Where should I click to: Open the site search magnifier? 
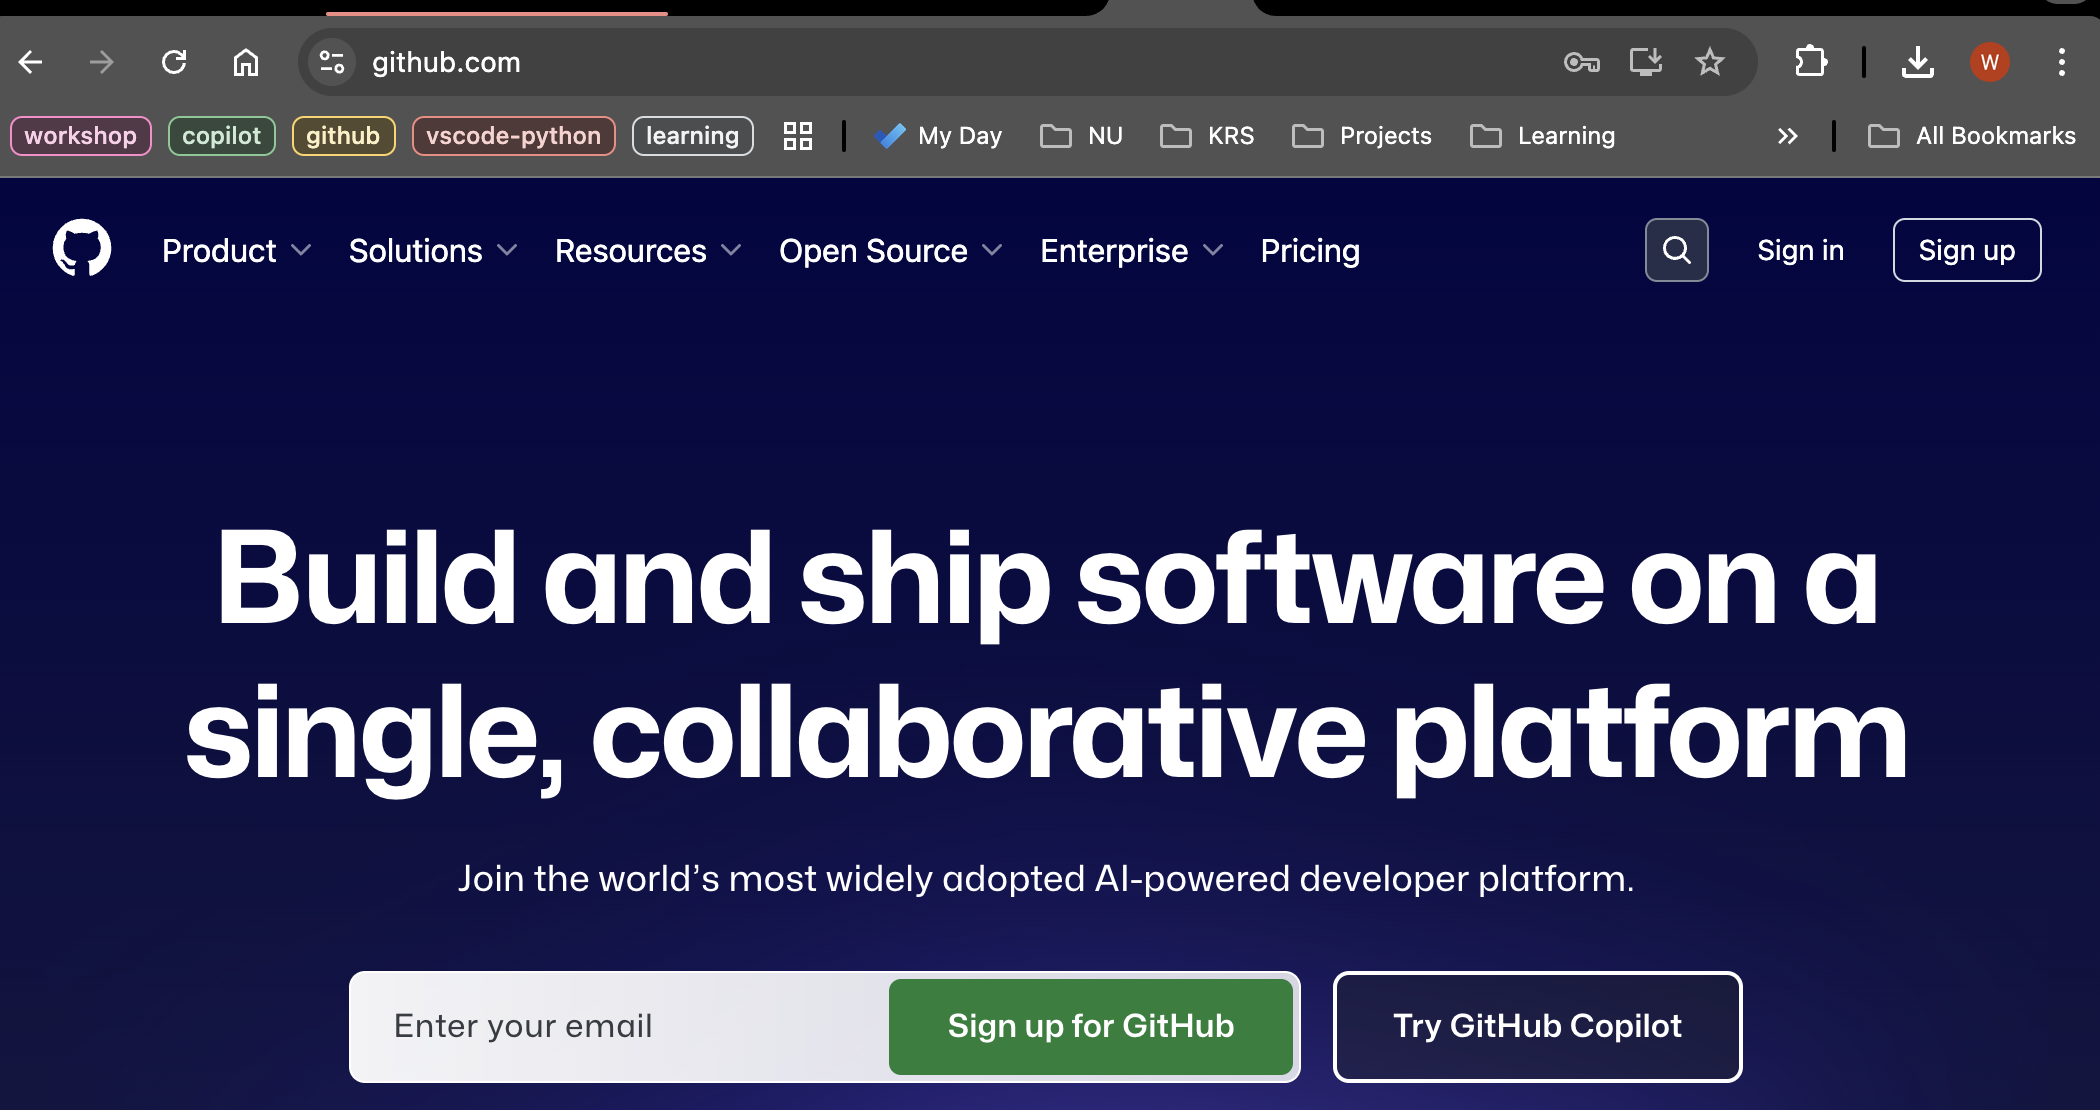pyautogui.click(x=1676, y=250)
